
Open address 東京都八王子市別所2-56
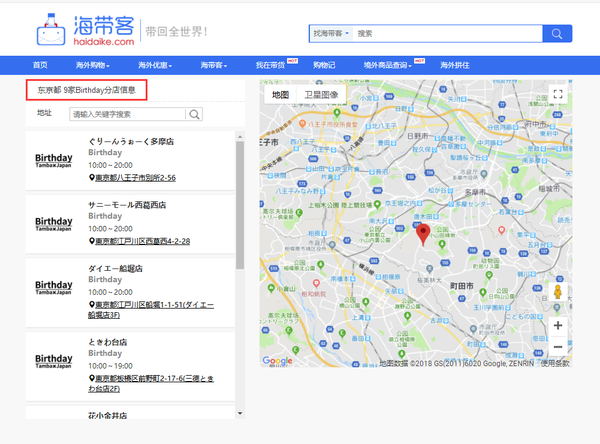point(135,178)
